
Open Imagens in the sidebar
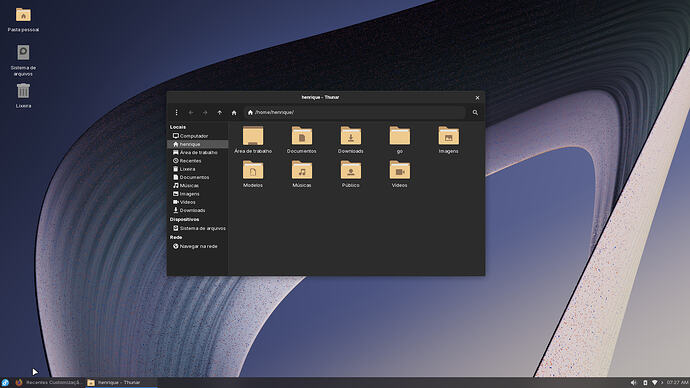198,194
